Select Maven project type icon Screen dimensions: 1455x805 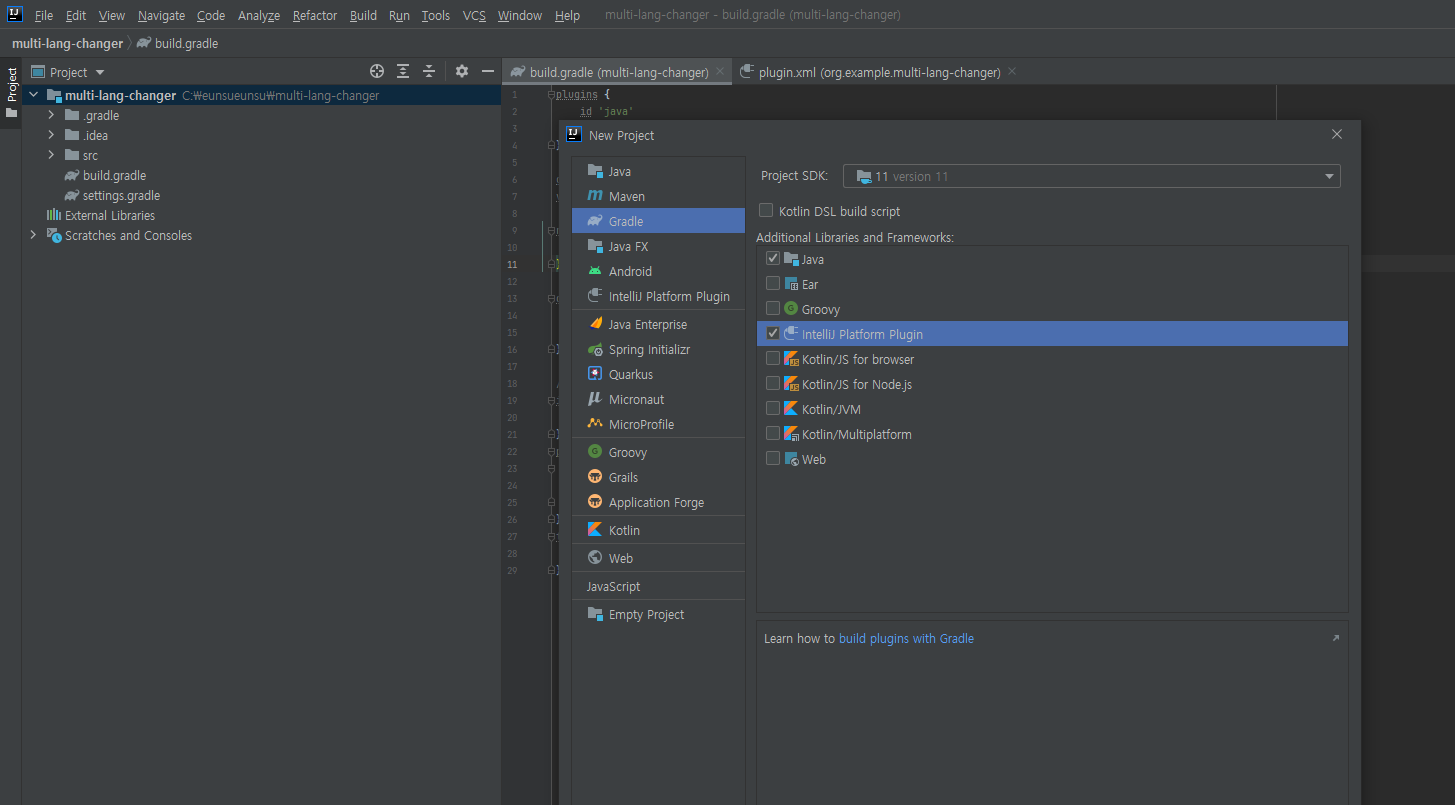pyautogui.click(x=595, y=196)
